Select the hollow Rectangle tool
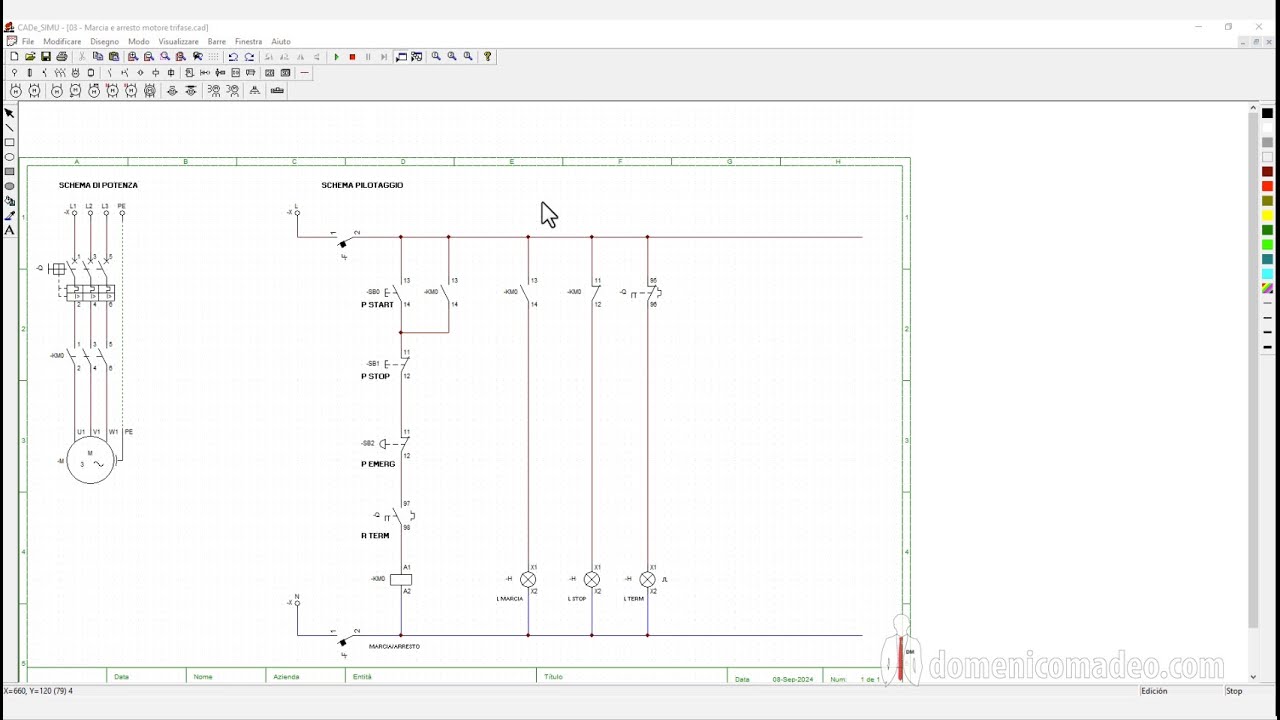 point(10,142)
